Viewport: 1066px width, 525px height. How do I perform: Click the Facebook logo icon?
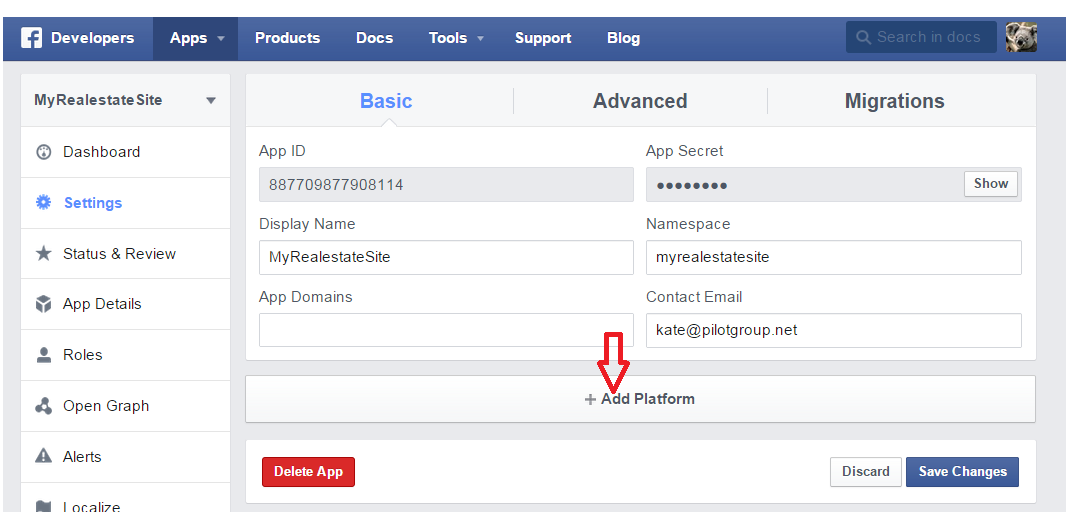(31, 38)
